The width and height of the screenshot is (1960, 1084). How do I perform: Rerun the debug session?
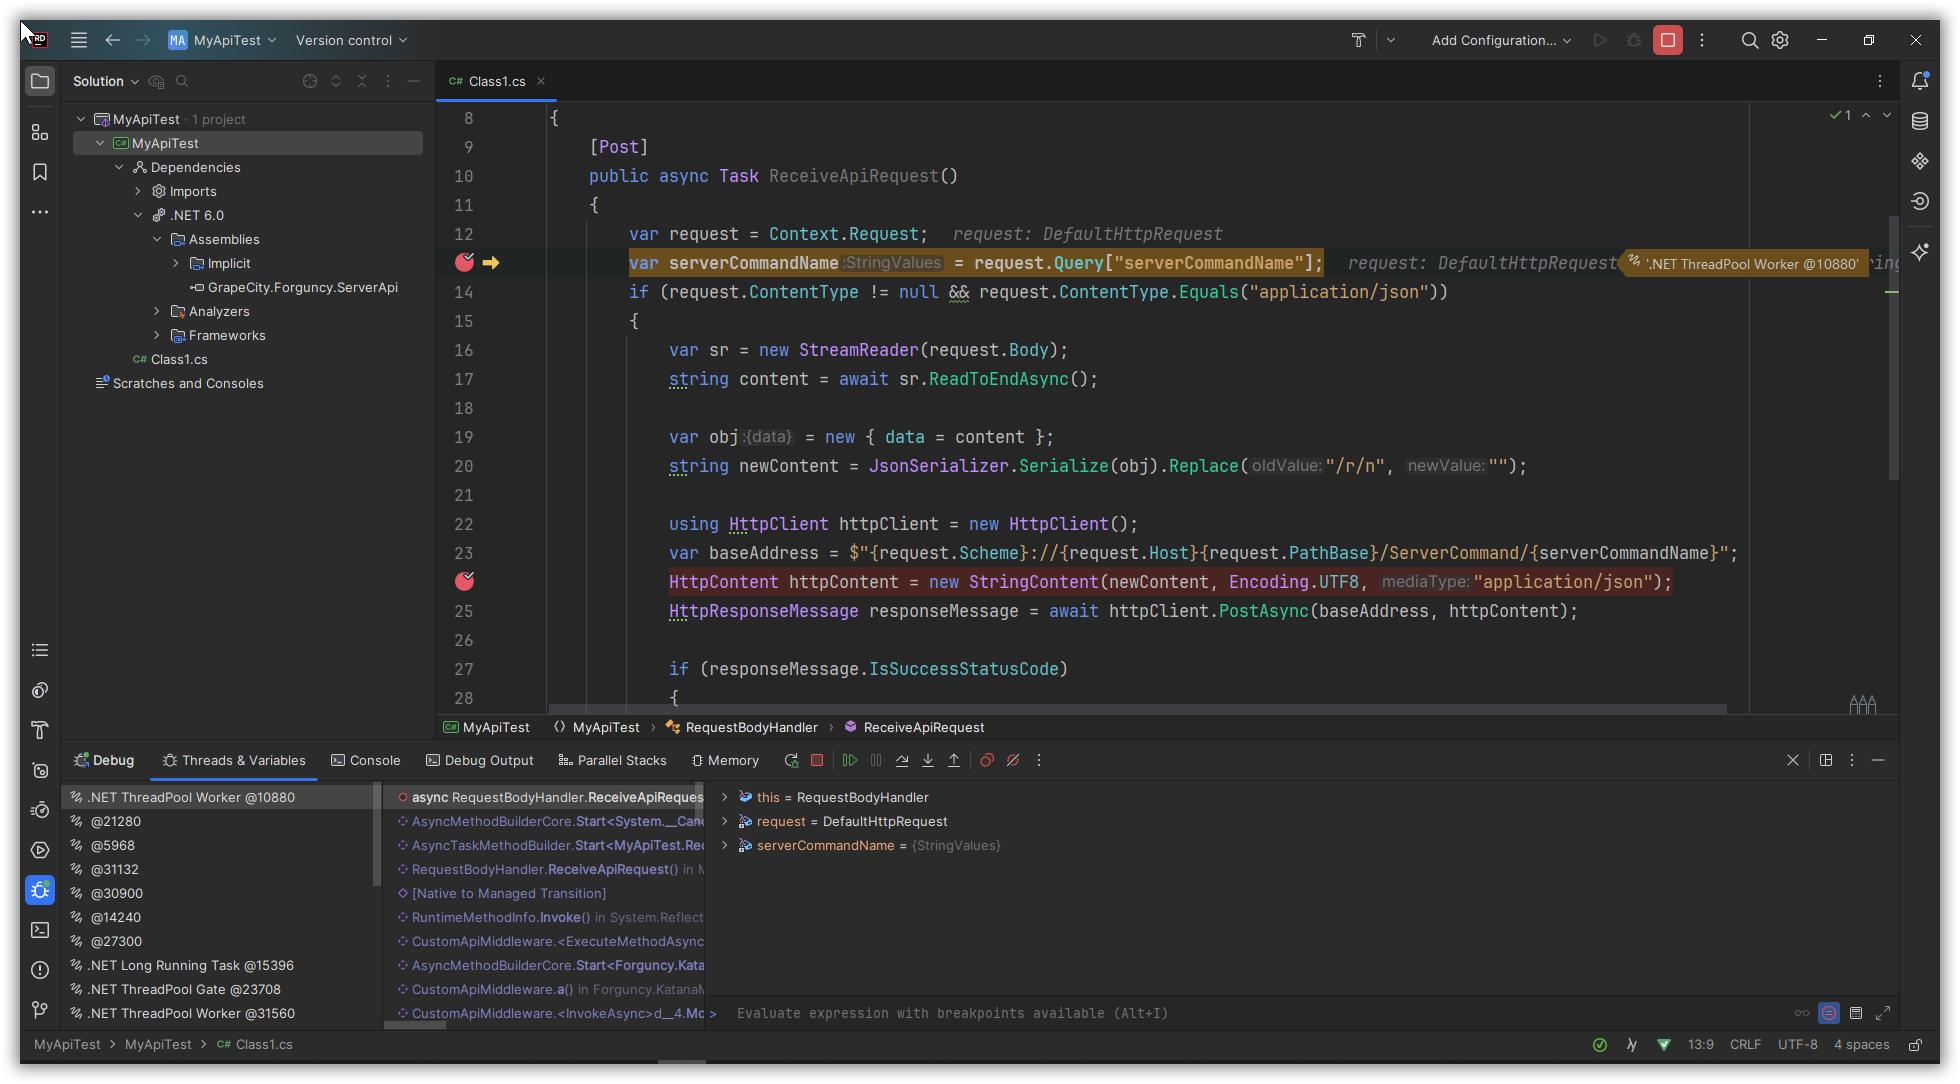pos(791,761)
